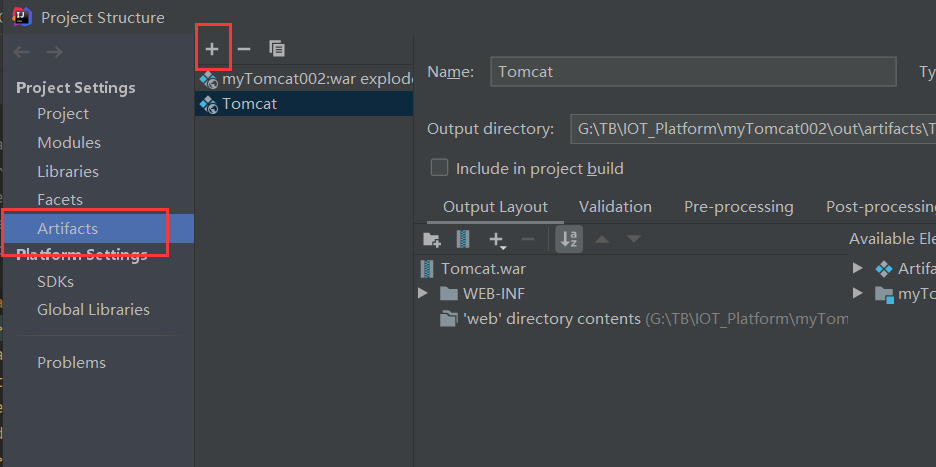936x467 pixels.
Task: Switch to the Validation tab
Action: [x=615, y=207]
